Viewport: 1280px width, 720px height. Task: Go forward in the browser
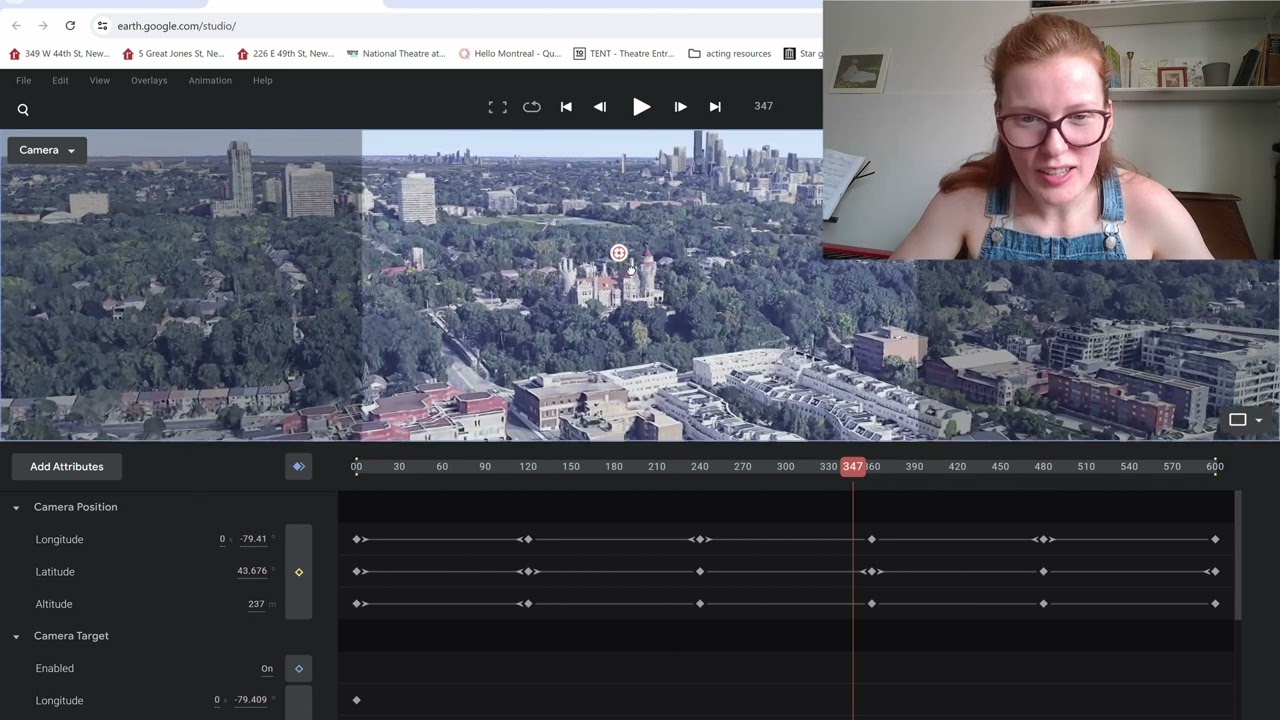pos(43,25)
